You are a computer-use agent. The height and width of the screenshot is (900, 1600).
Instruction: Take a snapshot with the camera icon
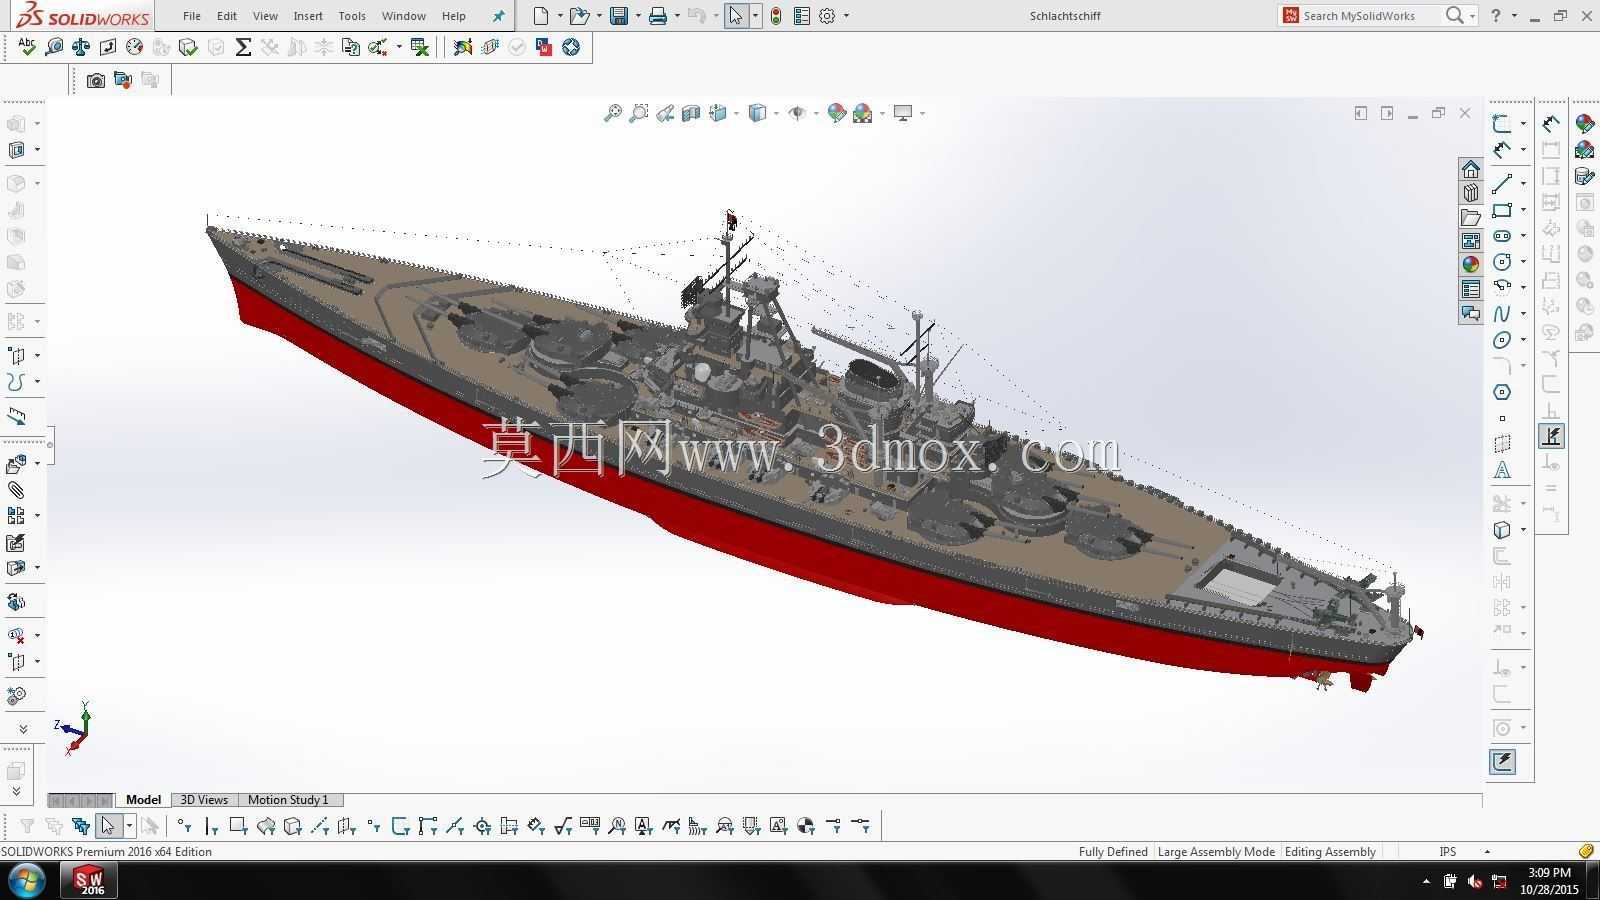96,80
